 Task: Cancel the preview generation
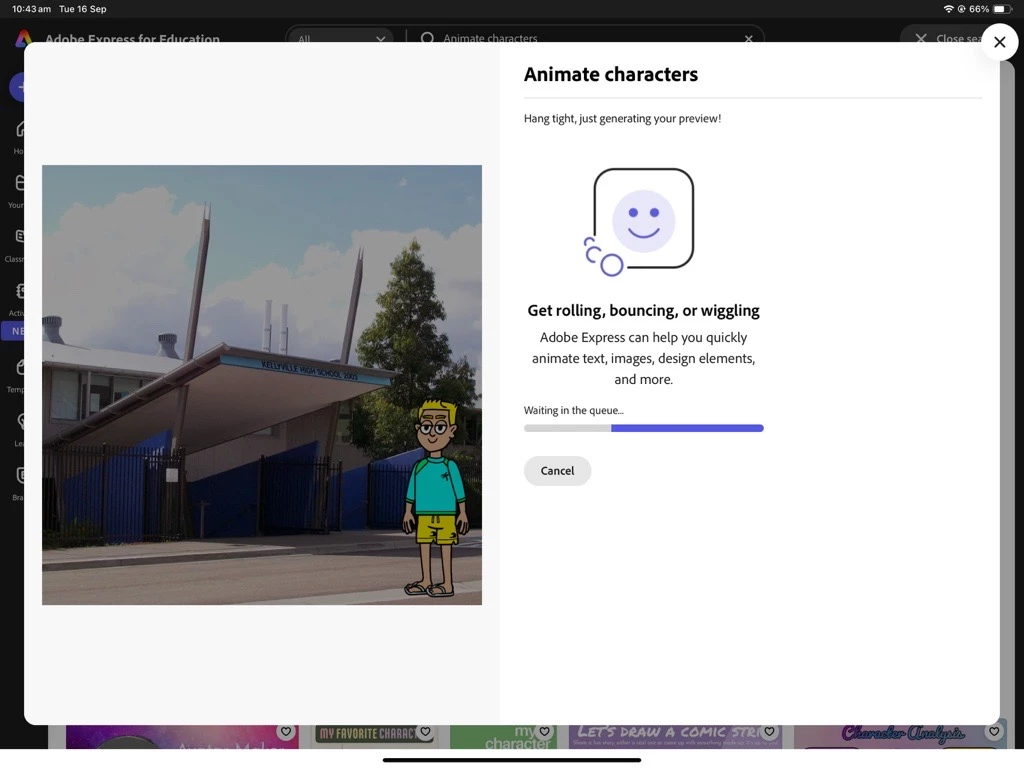tap(557, 471)
